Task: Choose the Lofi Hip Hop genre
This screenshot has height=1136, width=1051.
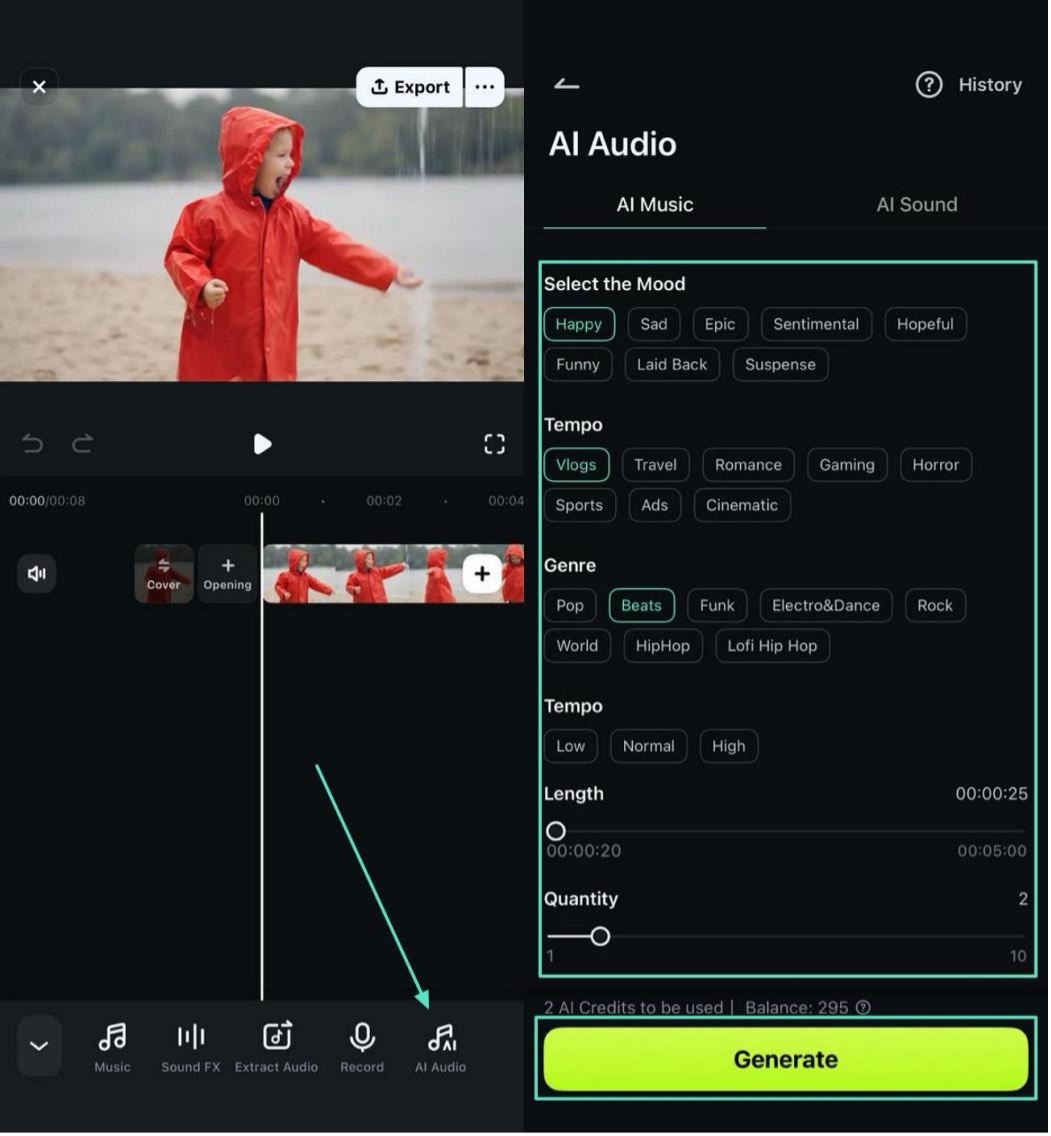Action: pos(772,646)
